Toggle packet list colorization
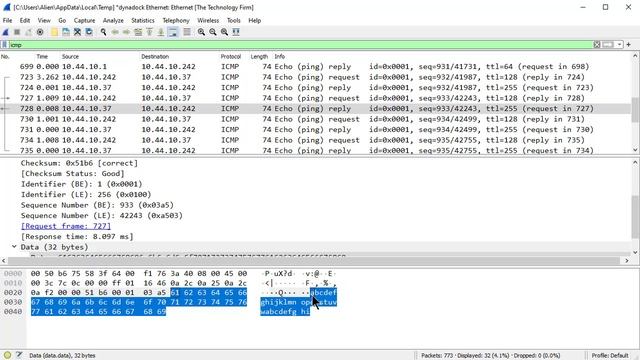Viewport: 640px width, 360px height. 187,32
